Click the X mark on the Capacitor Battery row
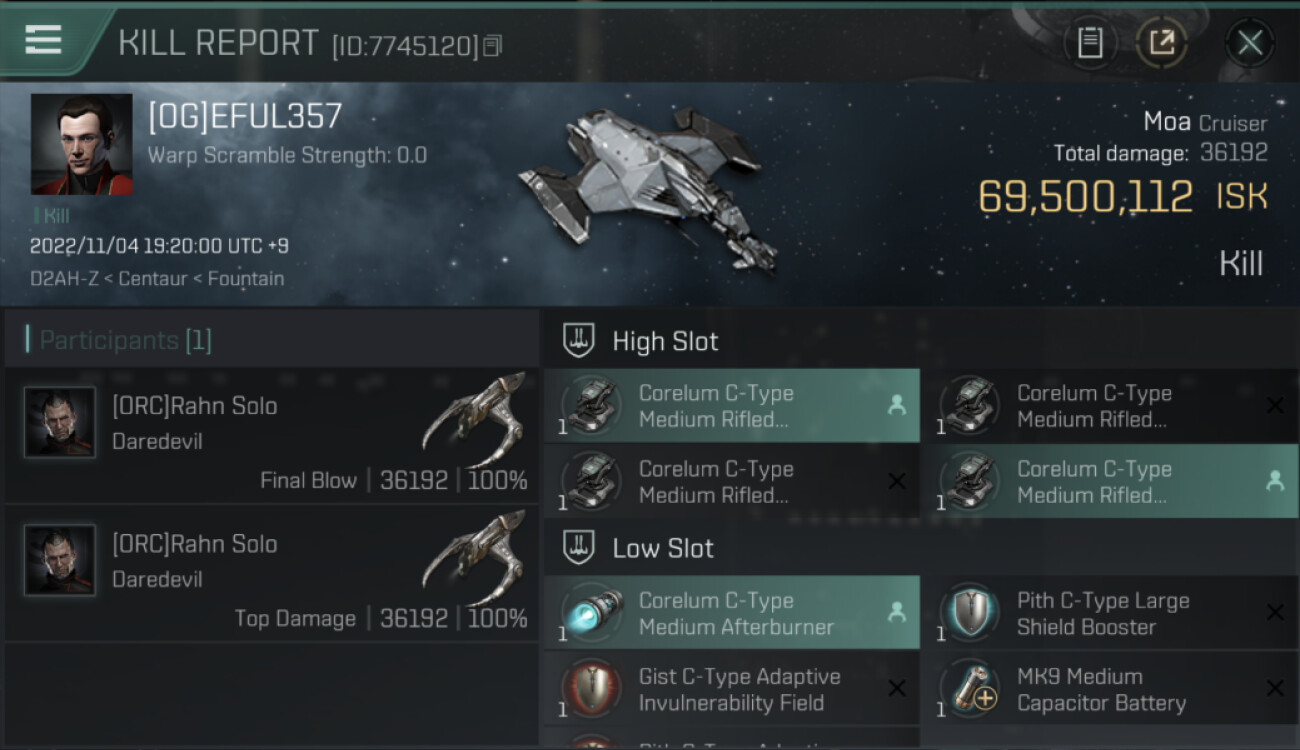Screen dimensions: 1300x750 click(1275, 689)
